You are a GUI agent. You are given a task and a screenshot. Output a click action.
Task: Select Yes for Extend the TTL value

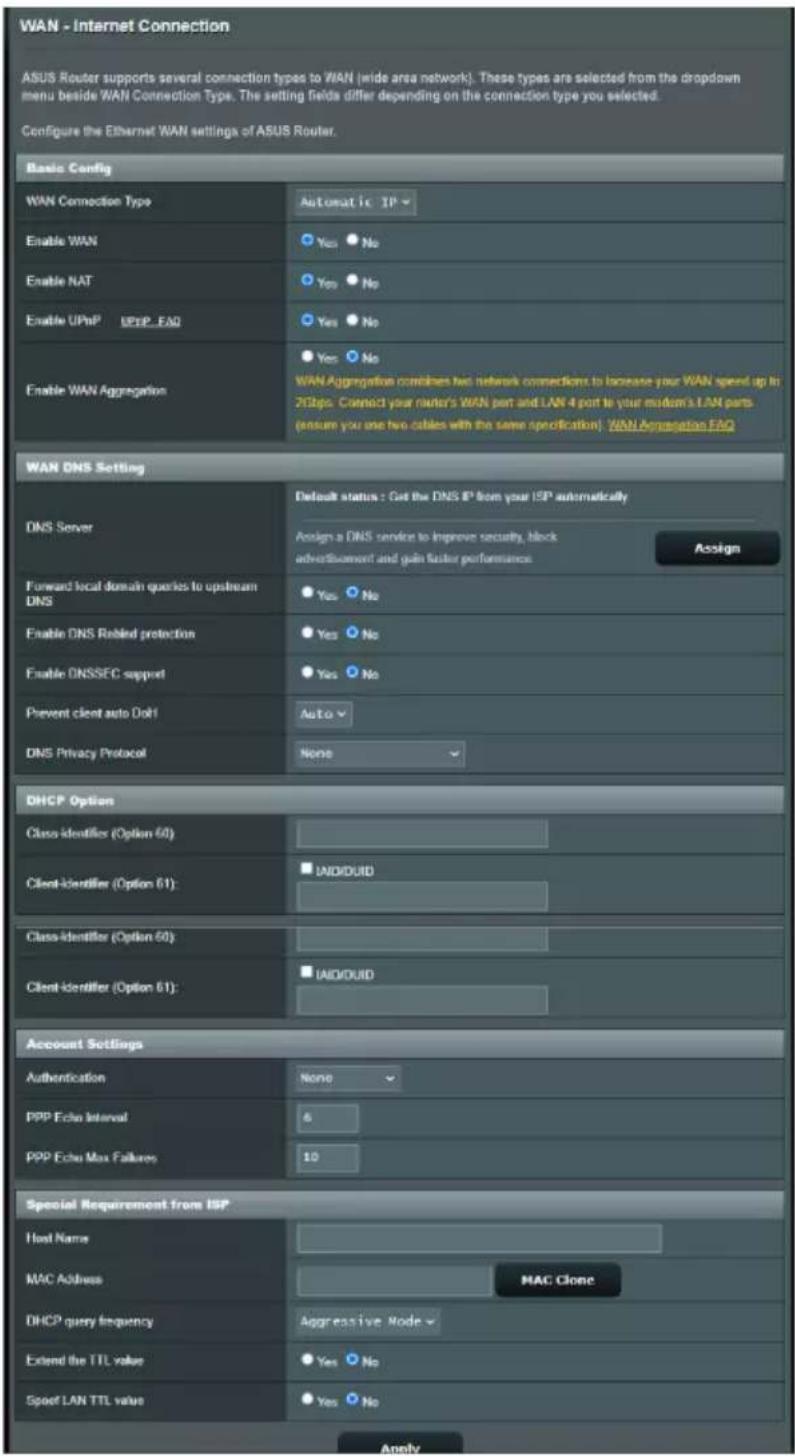[x=308, y=1360]
